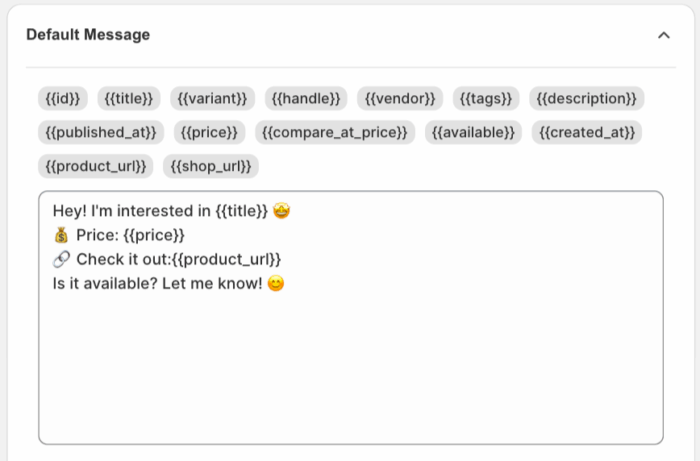Collapse the Default Message section
The height and width of the screenshot is (461, 700).
point(663,35)
